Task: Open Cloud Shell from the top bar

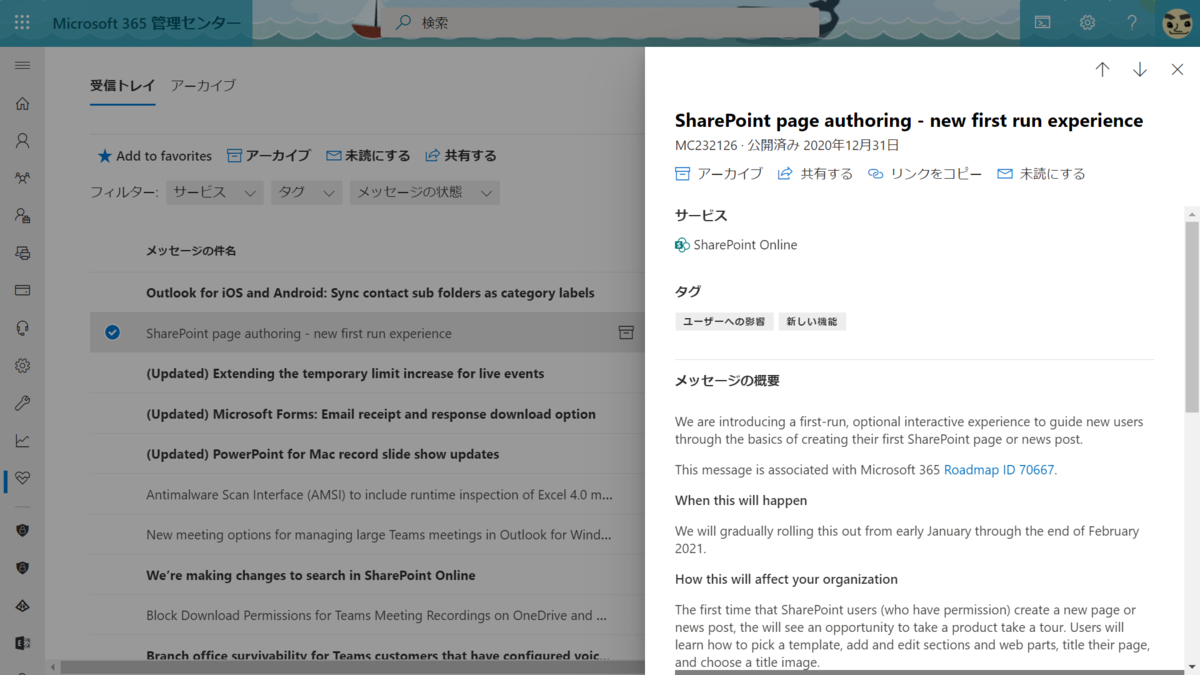Action: click(1042, 22)
